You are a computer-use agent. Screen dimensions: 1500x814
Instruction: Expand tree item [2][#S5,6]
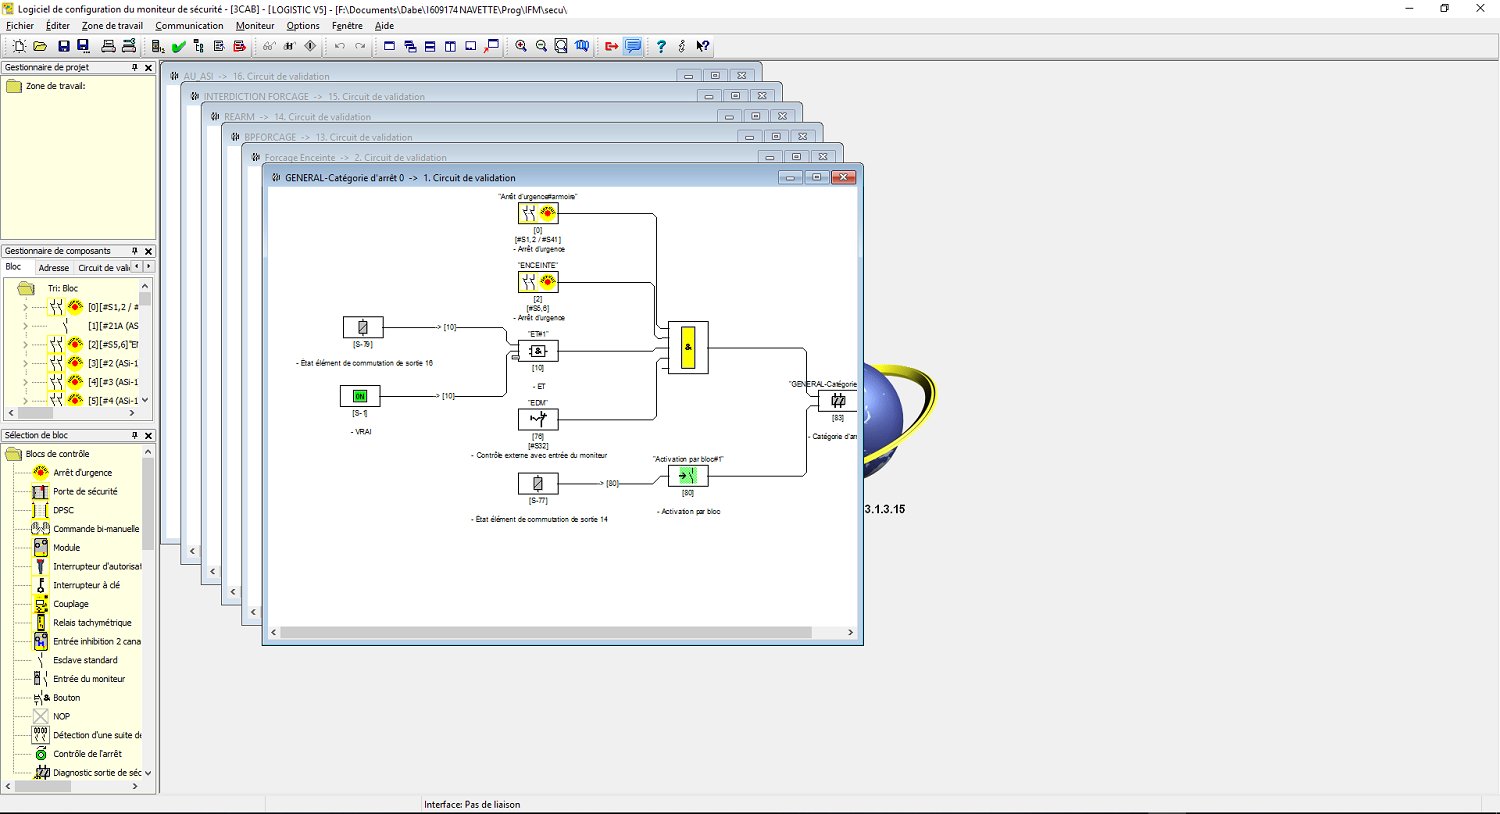(x=25, y=344)
